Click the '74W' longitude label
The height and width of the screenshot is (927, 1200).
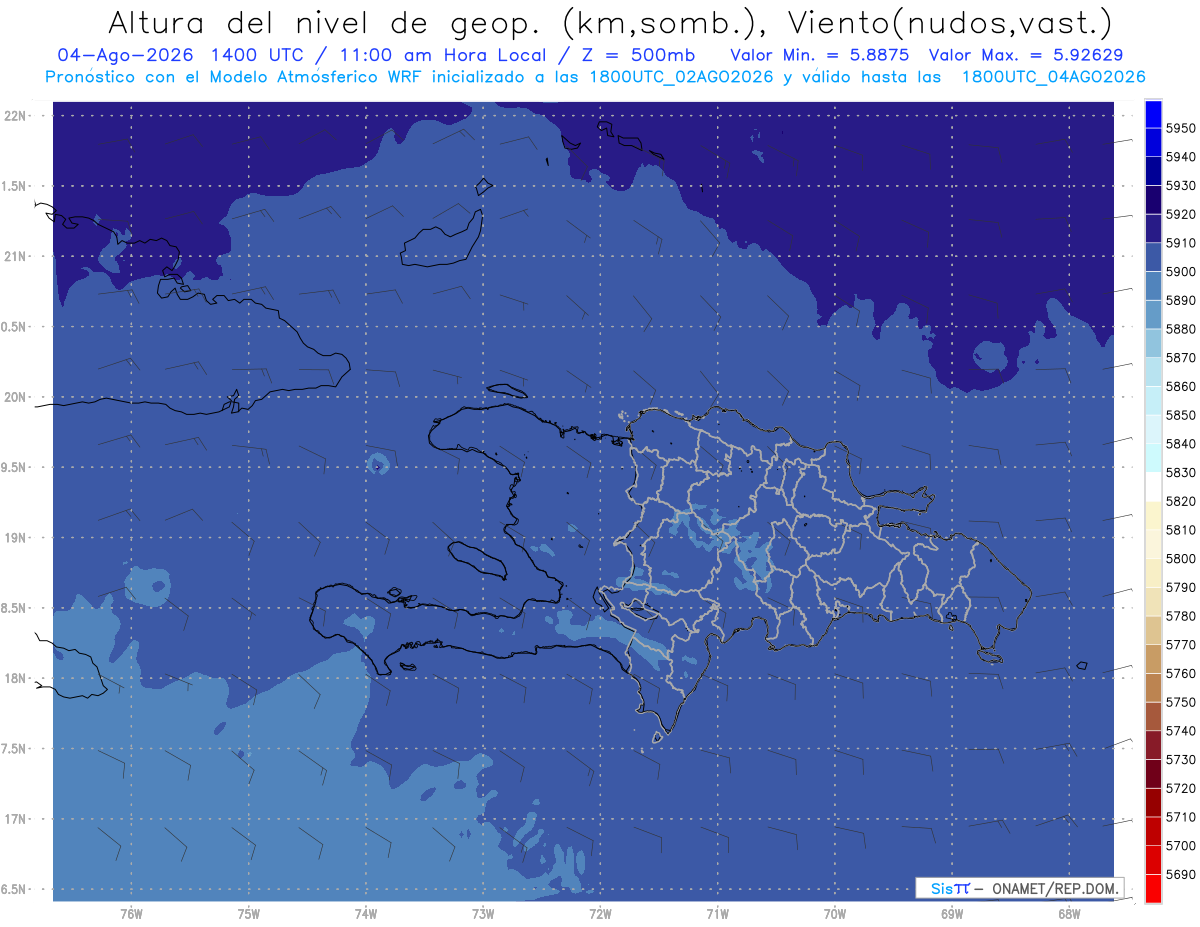[365, 914]
